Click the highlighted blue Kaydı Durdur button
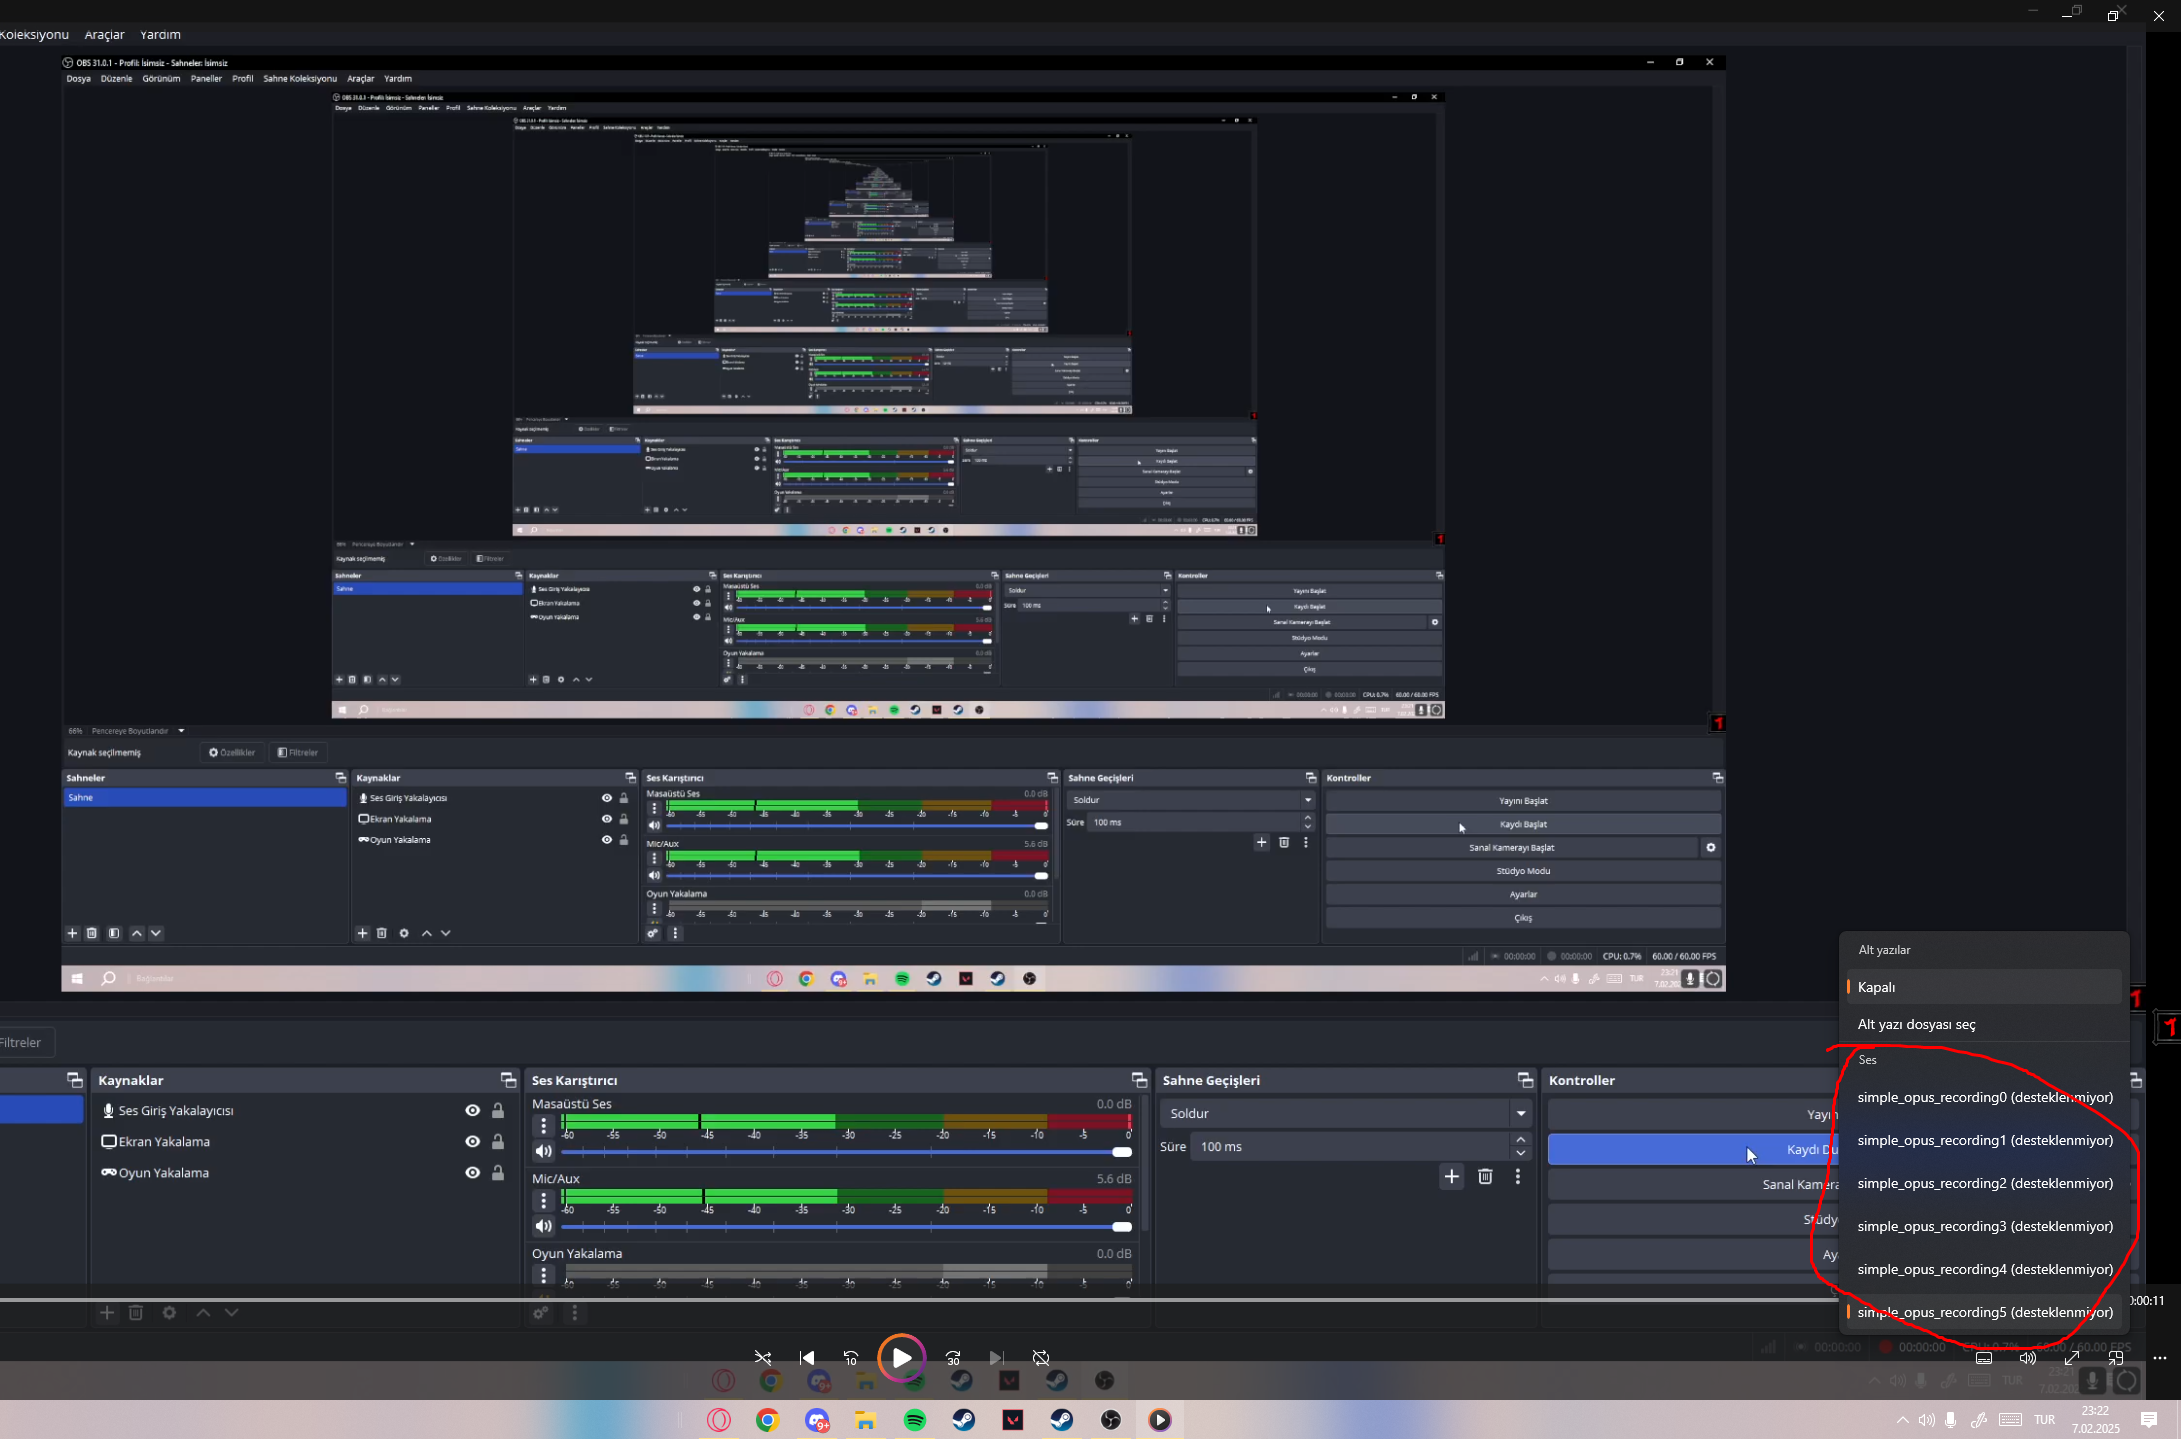This screenshot has width=2181, height=1439. [1694, 1149]
